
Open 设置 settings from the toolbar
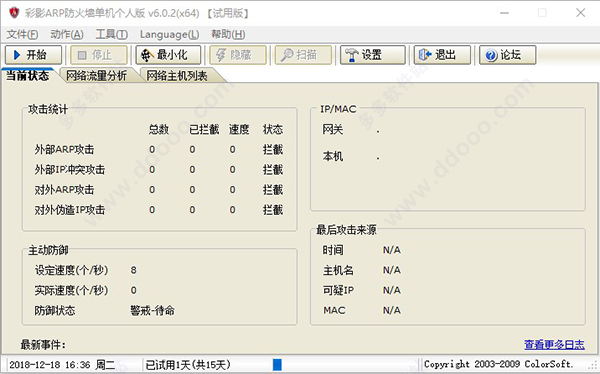coord(373,55)
